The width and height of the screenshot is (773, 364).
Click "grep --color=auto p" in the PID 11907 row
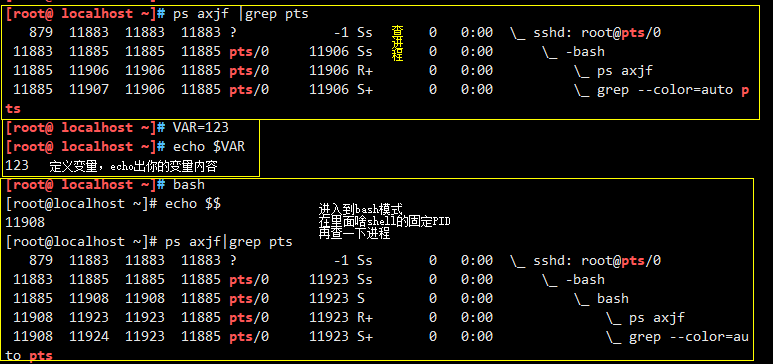(x=673, y=90)
